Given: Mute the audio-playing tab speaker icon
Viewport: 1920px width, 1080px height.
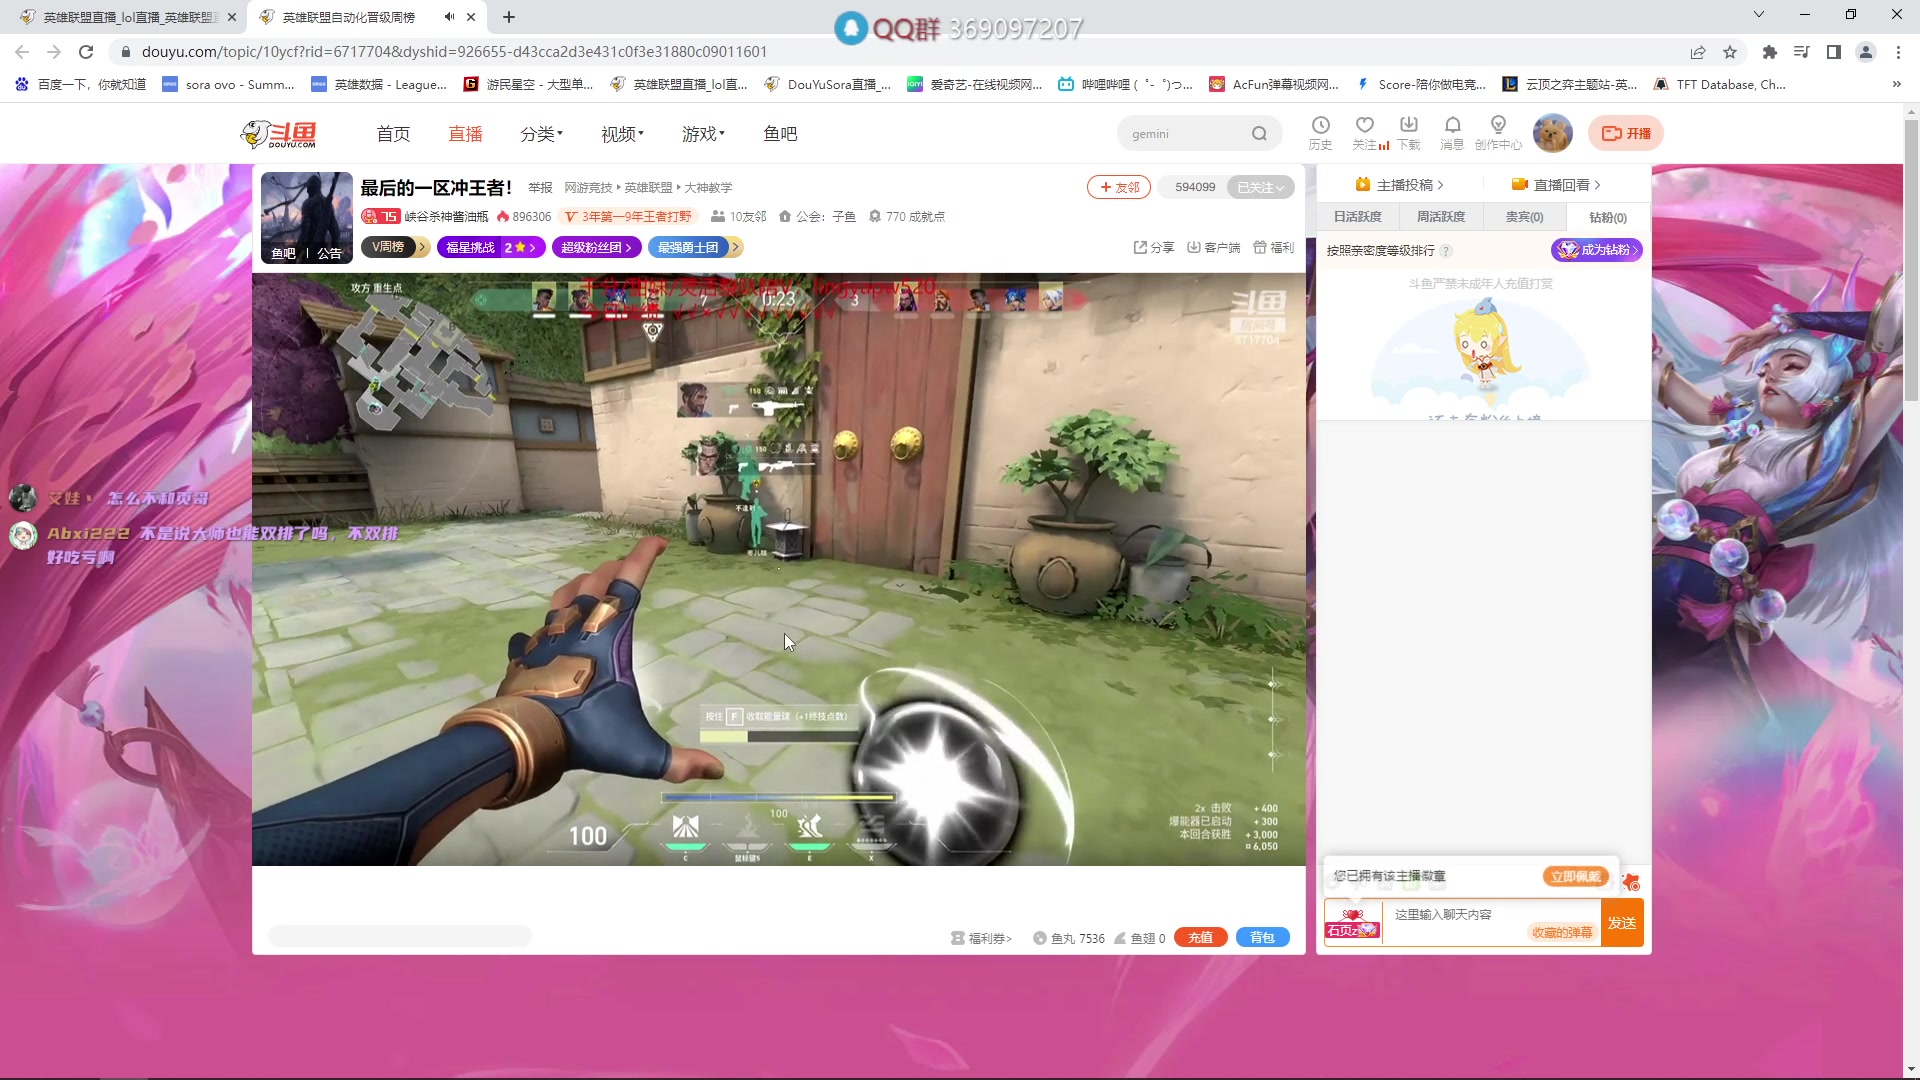Looking at the screenshot, I should click(x=449, y=17).
